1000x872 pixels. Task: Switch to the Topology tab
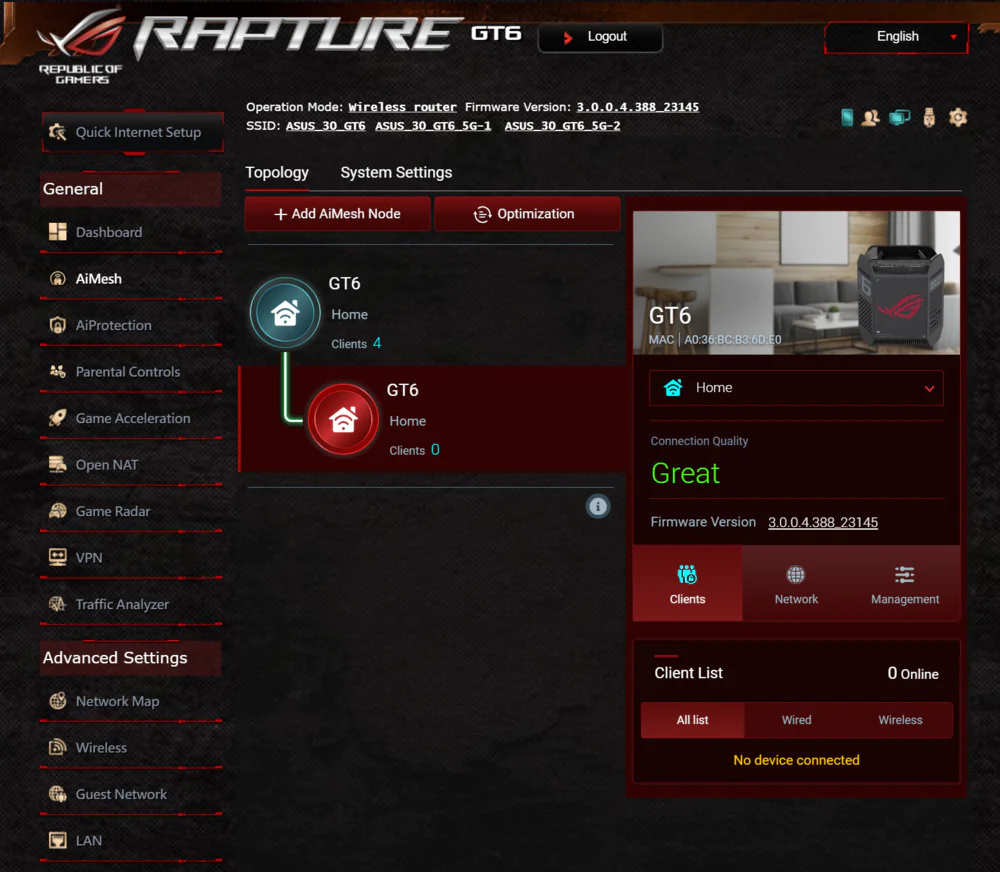277,173
